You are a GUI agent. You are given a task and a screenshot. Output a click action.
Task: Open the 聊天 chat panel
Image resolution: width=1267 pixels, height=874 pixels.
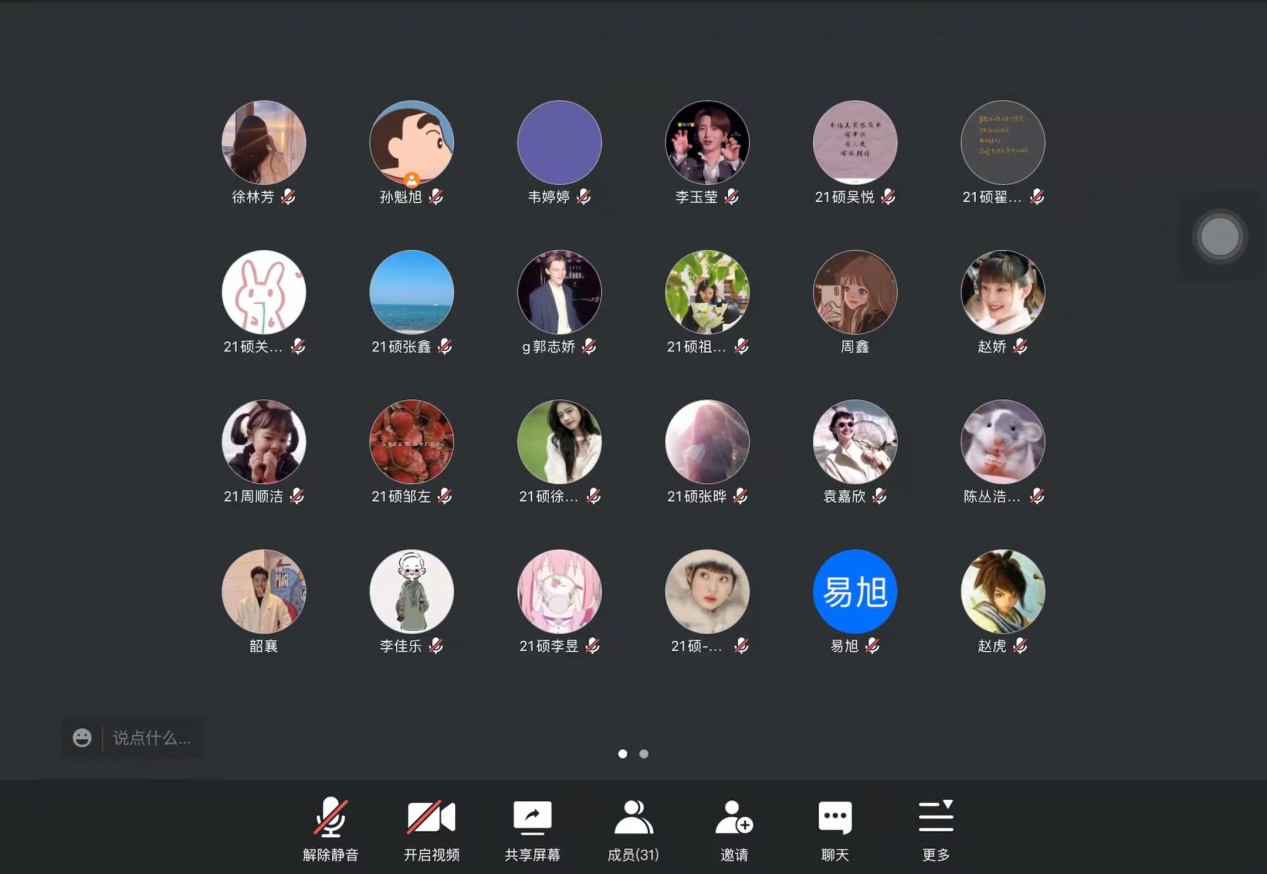pos(835,829)
